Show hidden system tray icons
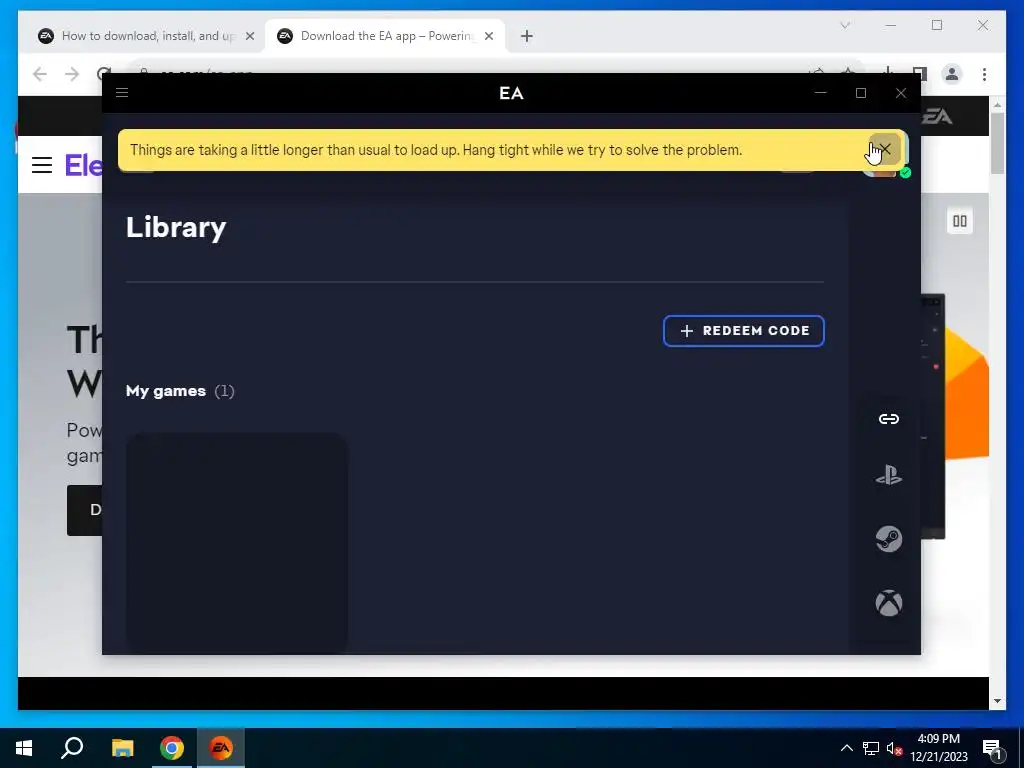 846,748
